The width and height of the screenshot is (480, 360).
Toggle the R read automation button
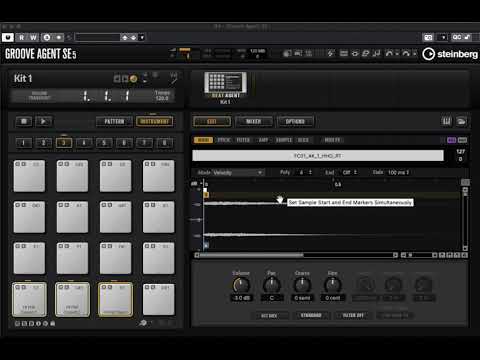point(22,37)
